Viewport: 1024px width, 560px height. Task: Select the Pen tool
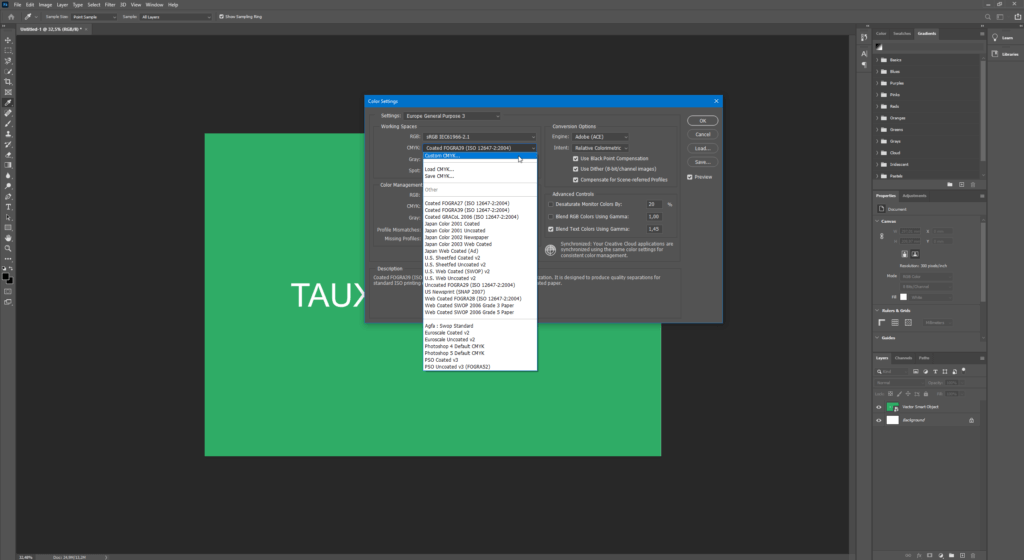click(x=8, y=196)
